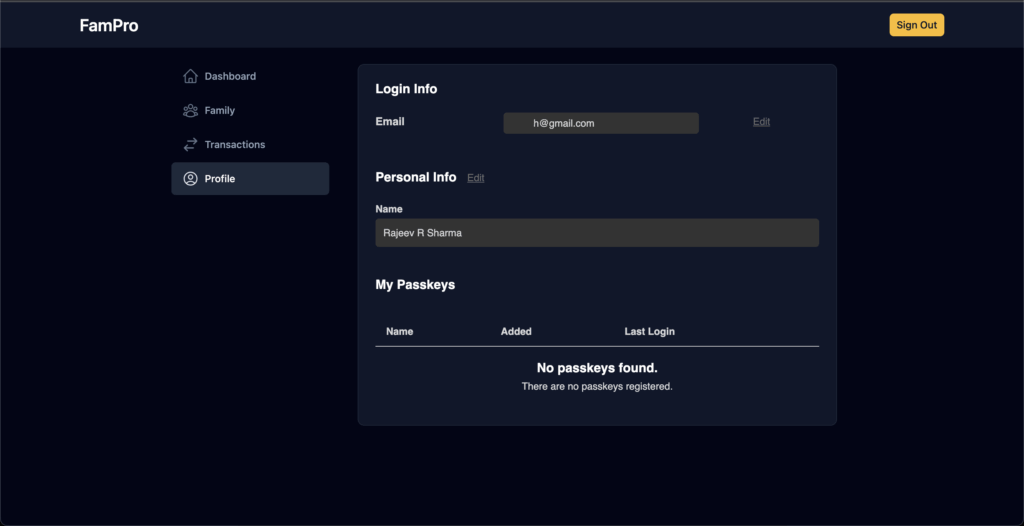Click the Email label
Screen dimensions: 1024x526
point(390,122)
